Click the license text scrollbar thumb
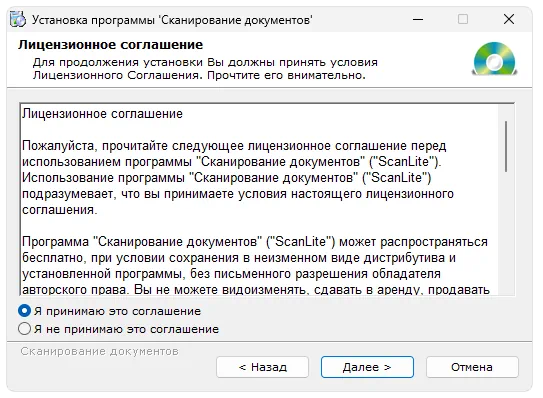 (506, 146)
